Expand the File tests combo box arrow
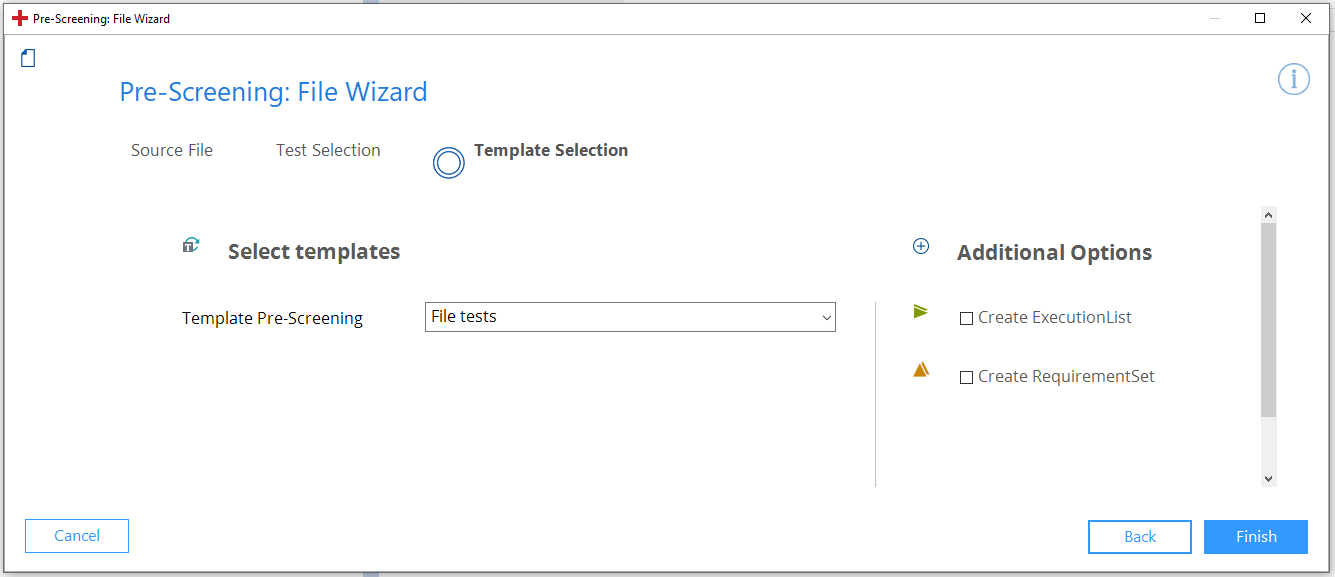Screen dimensions: 1335x577 pyautogui.click(x=826, y=318)
